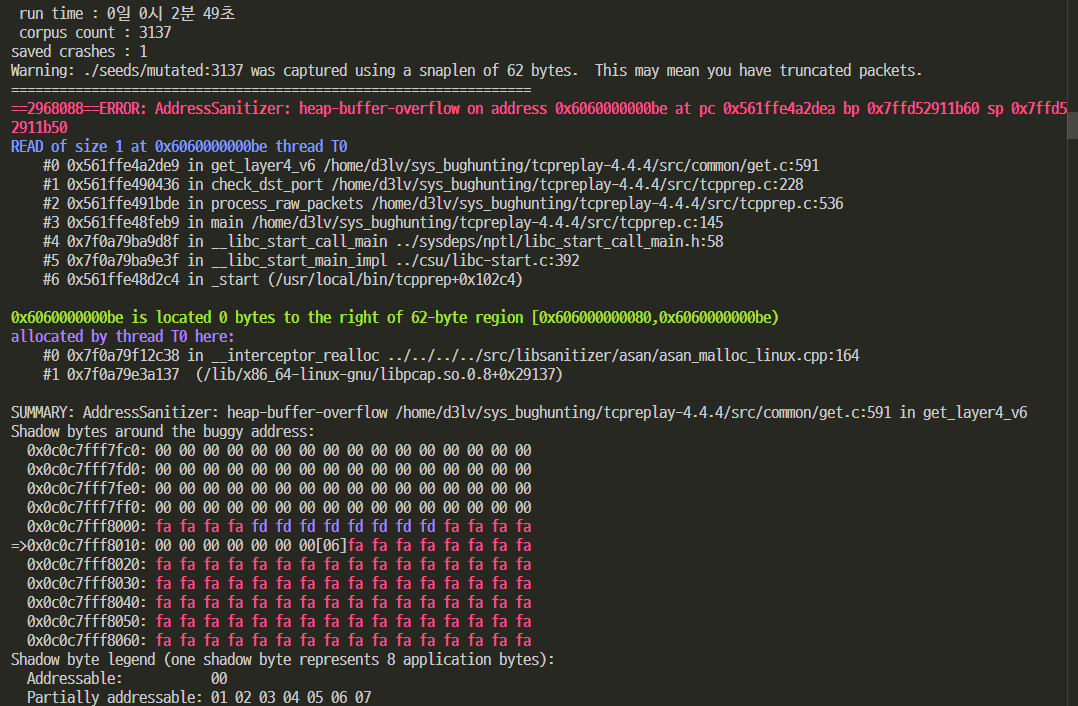This screenshot has width=1078, height=706.
Task: Click shadow row 0x0c0c7fff7fe0
Action: click(x=279, y=489)
